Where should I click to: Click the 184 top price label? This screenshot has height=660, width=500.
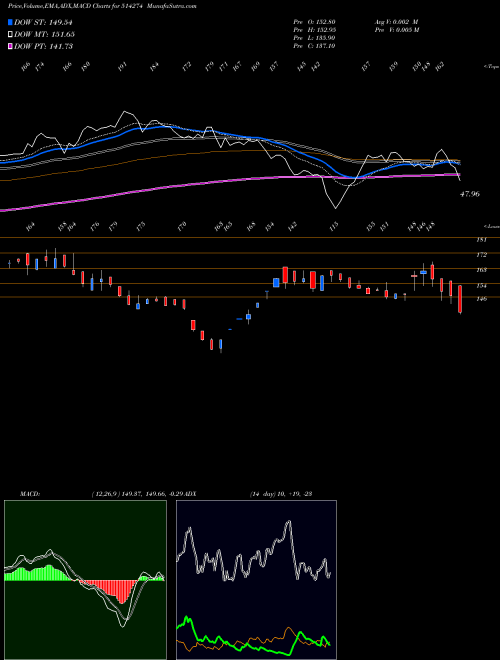155,66
